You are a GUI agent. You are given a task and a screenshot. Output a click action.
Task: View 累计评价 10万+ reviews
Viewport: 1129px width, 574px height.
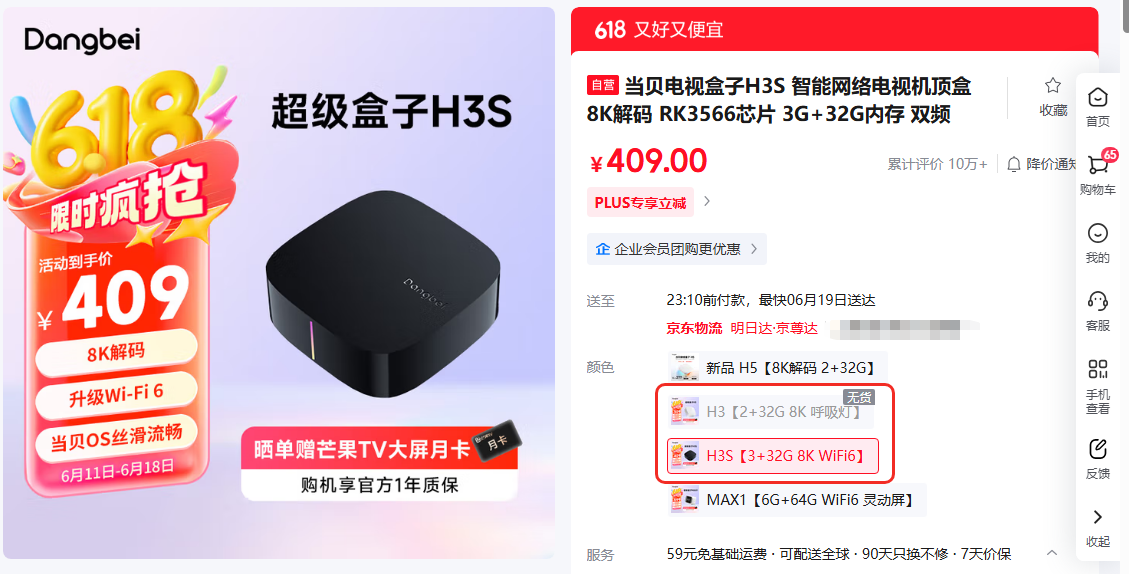pos(937,164)
